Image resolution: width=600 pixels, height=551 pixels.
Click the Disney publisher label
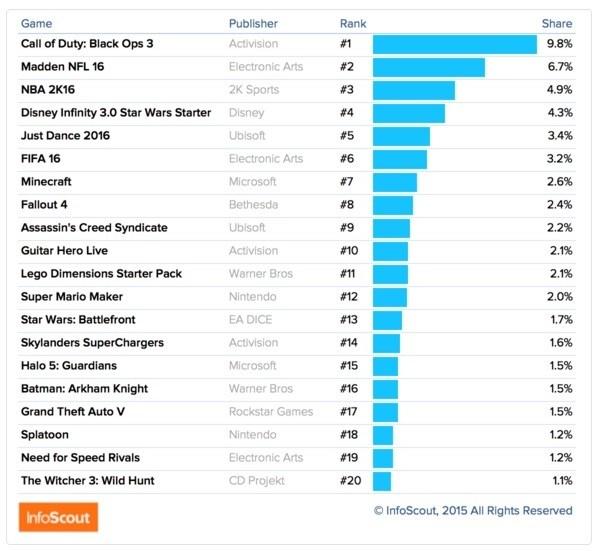pyautogui.click(x=246, y=113)
